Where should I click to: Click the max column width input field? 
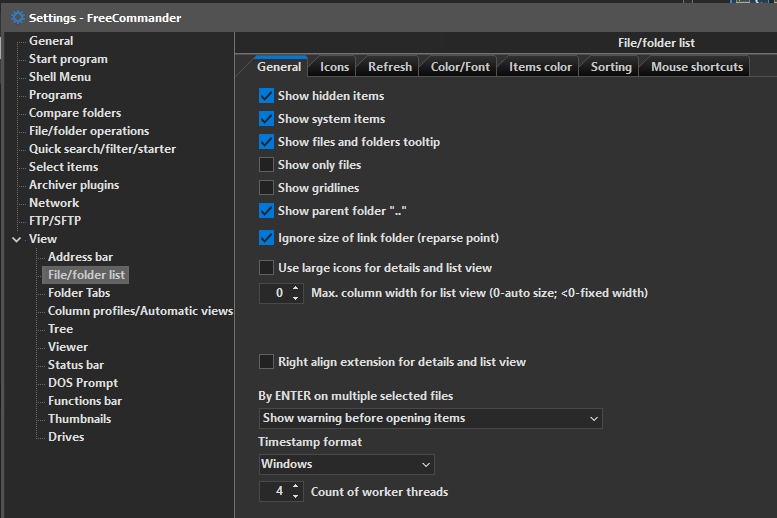pos(274,294)
